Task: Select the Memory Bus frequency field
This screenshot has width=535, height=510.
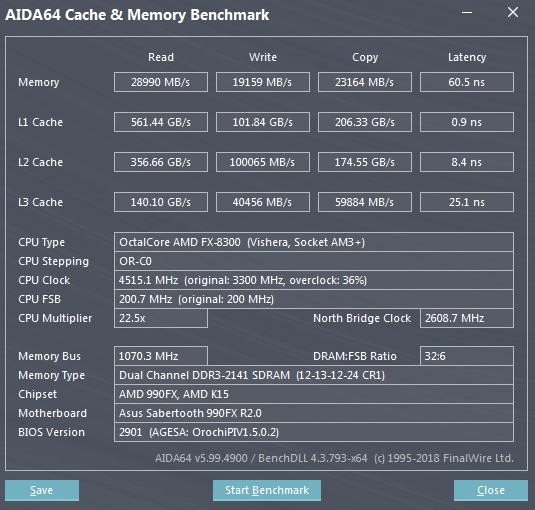Action: coord(161,356)
